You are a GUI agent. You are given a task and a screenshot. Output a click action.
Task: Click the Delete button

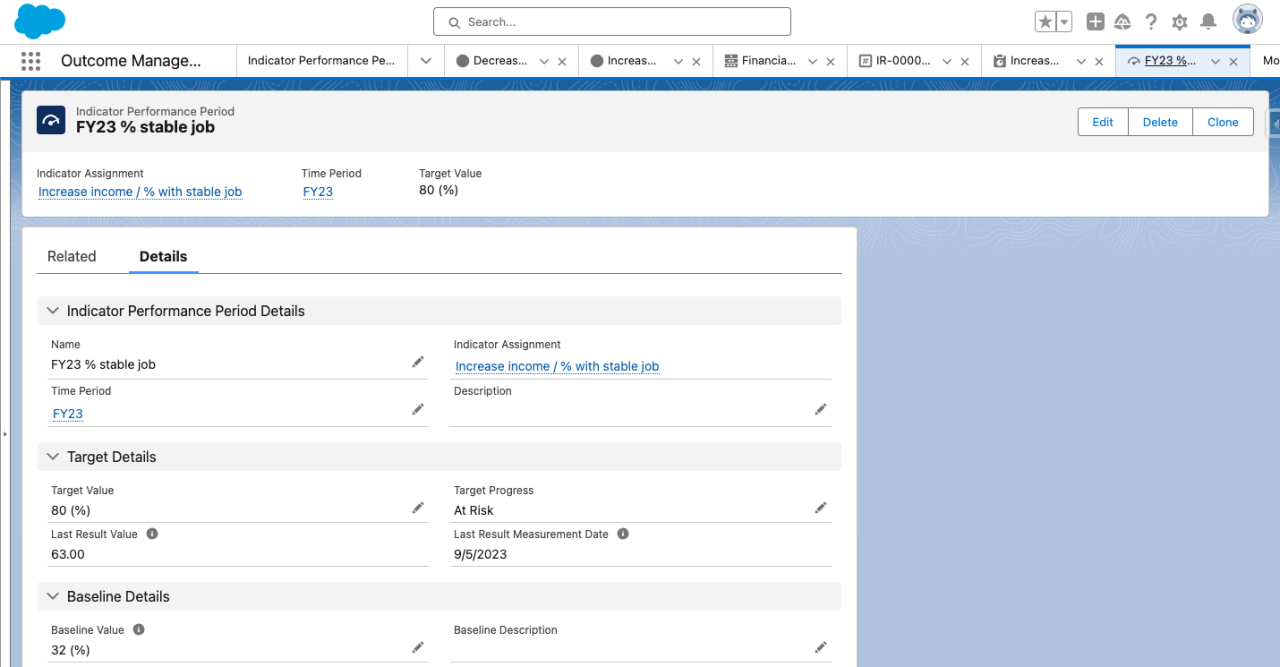(1160, 122)
